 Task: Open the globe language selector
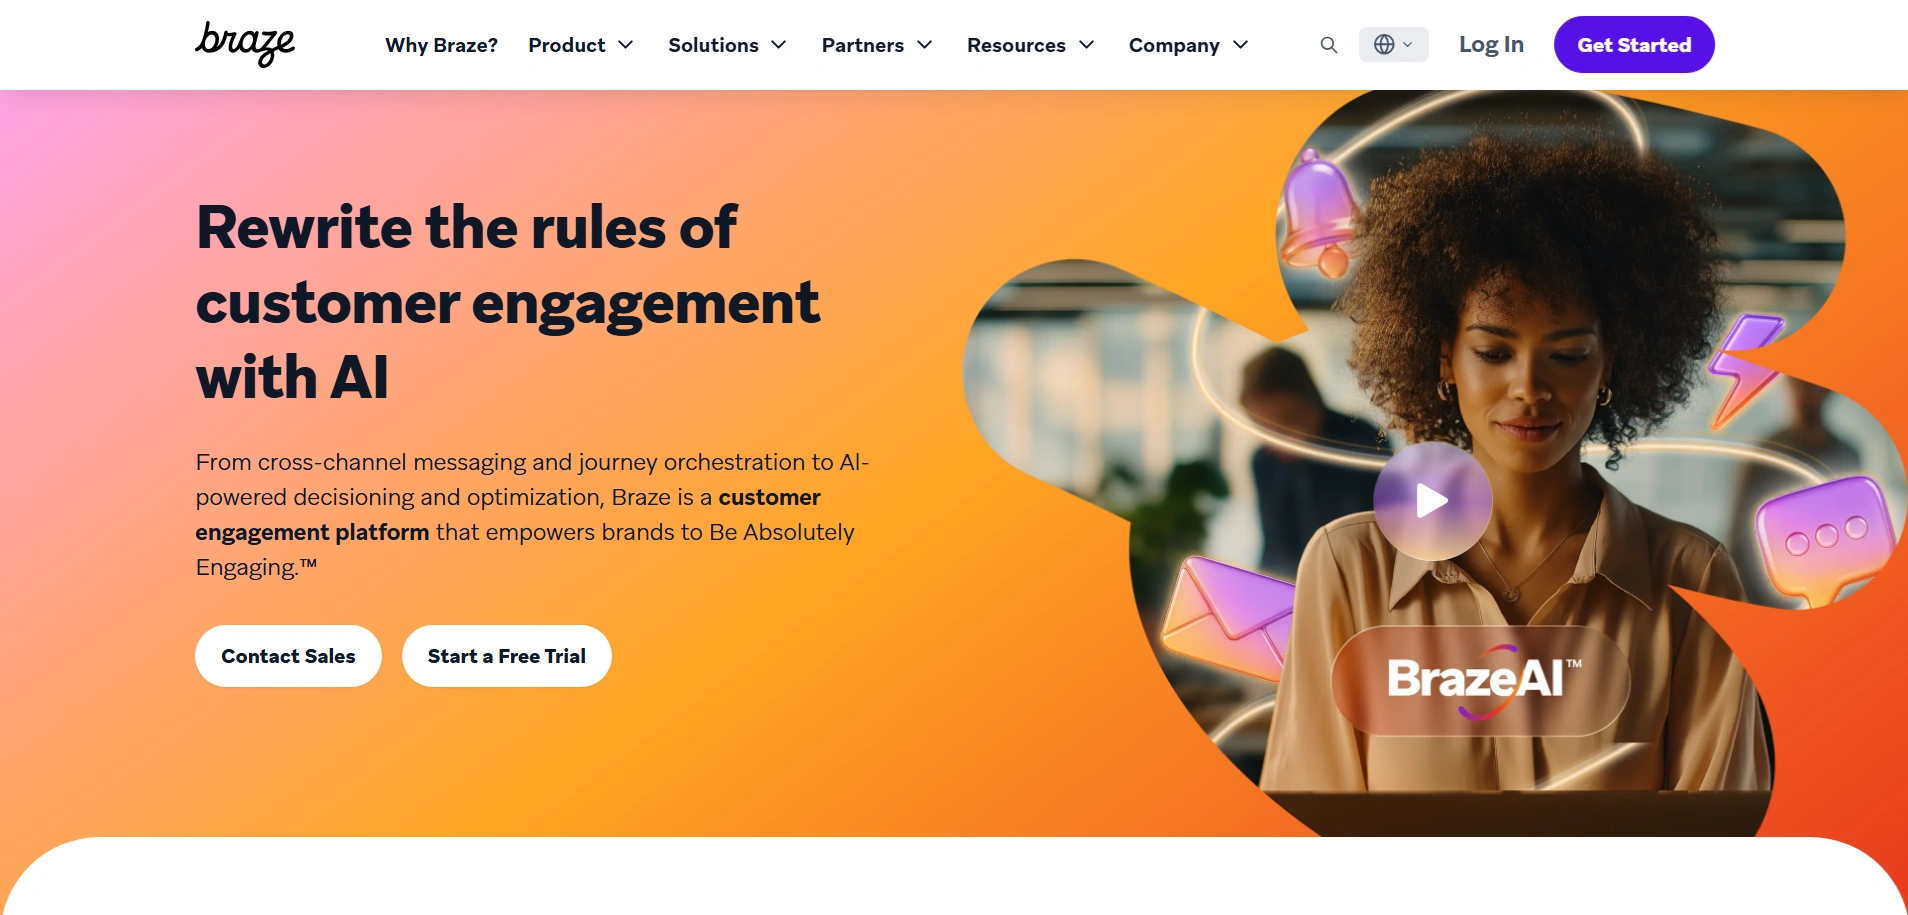(x=1393, y=45)
